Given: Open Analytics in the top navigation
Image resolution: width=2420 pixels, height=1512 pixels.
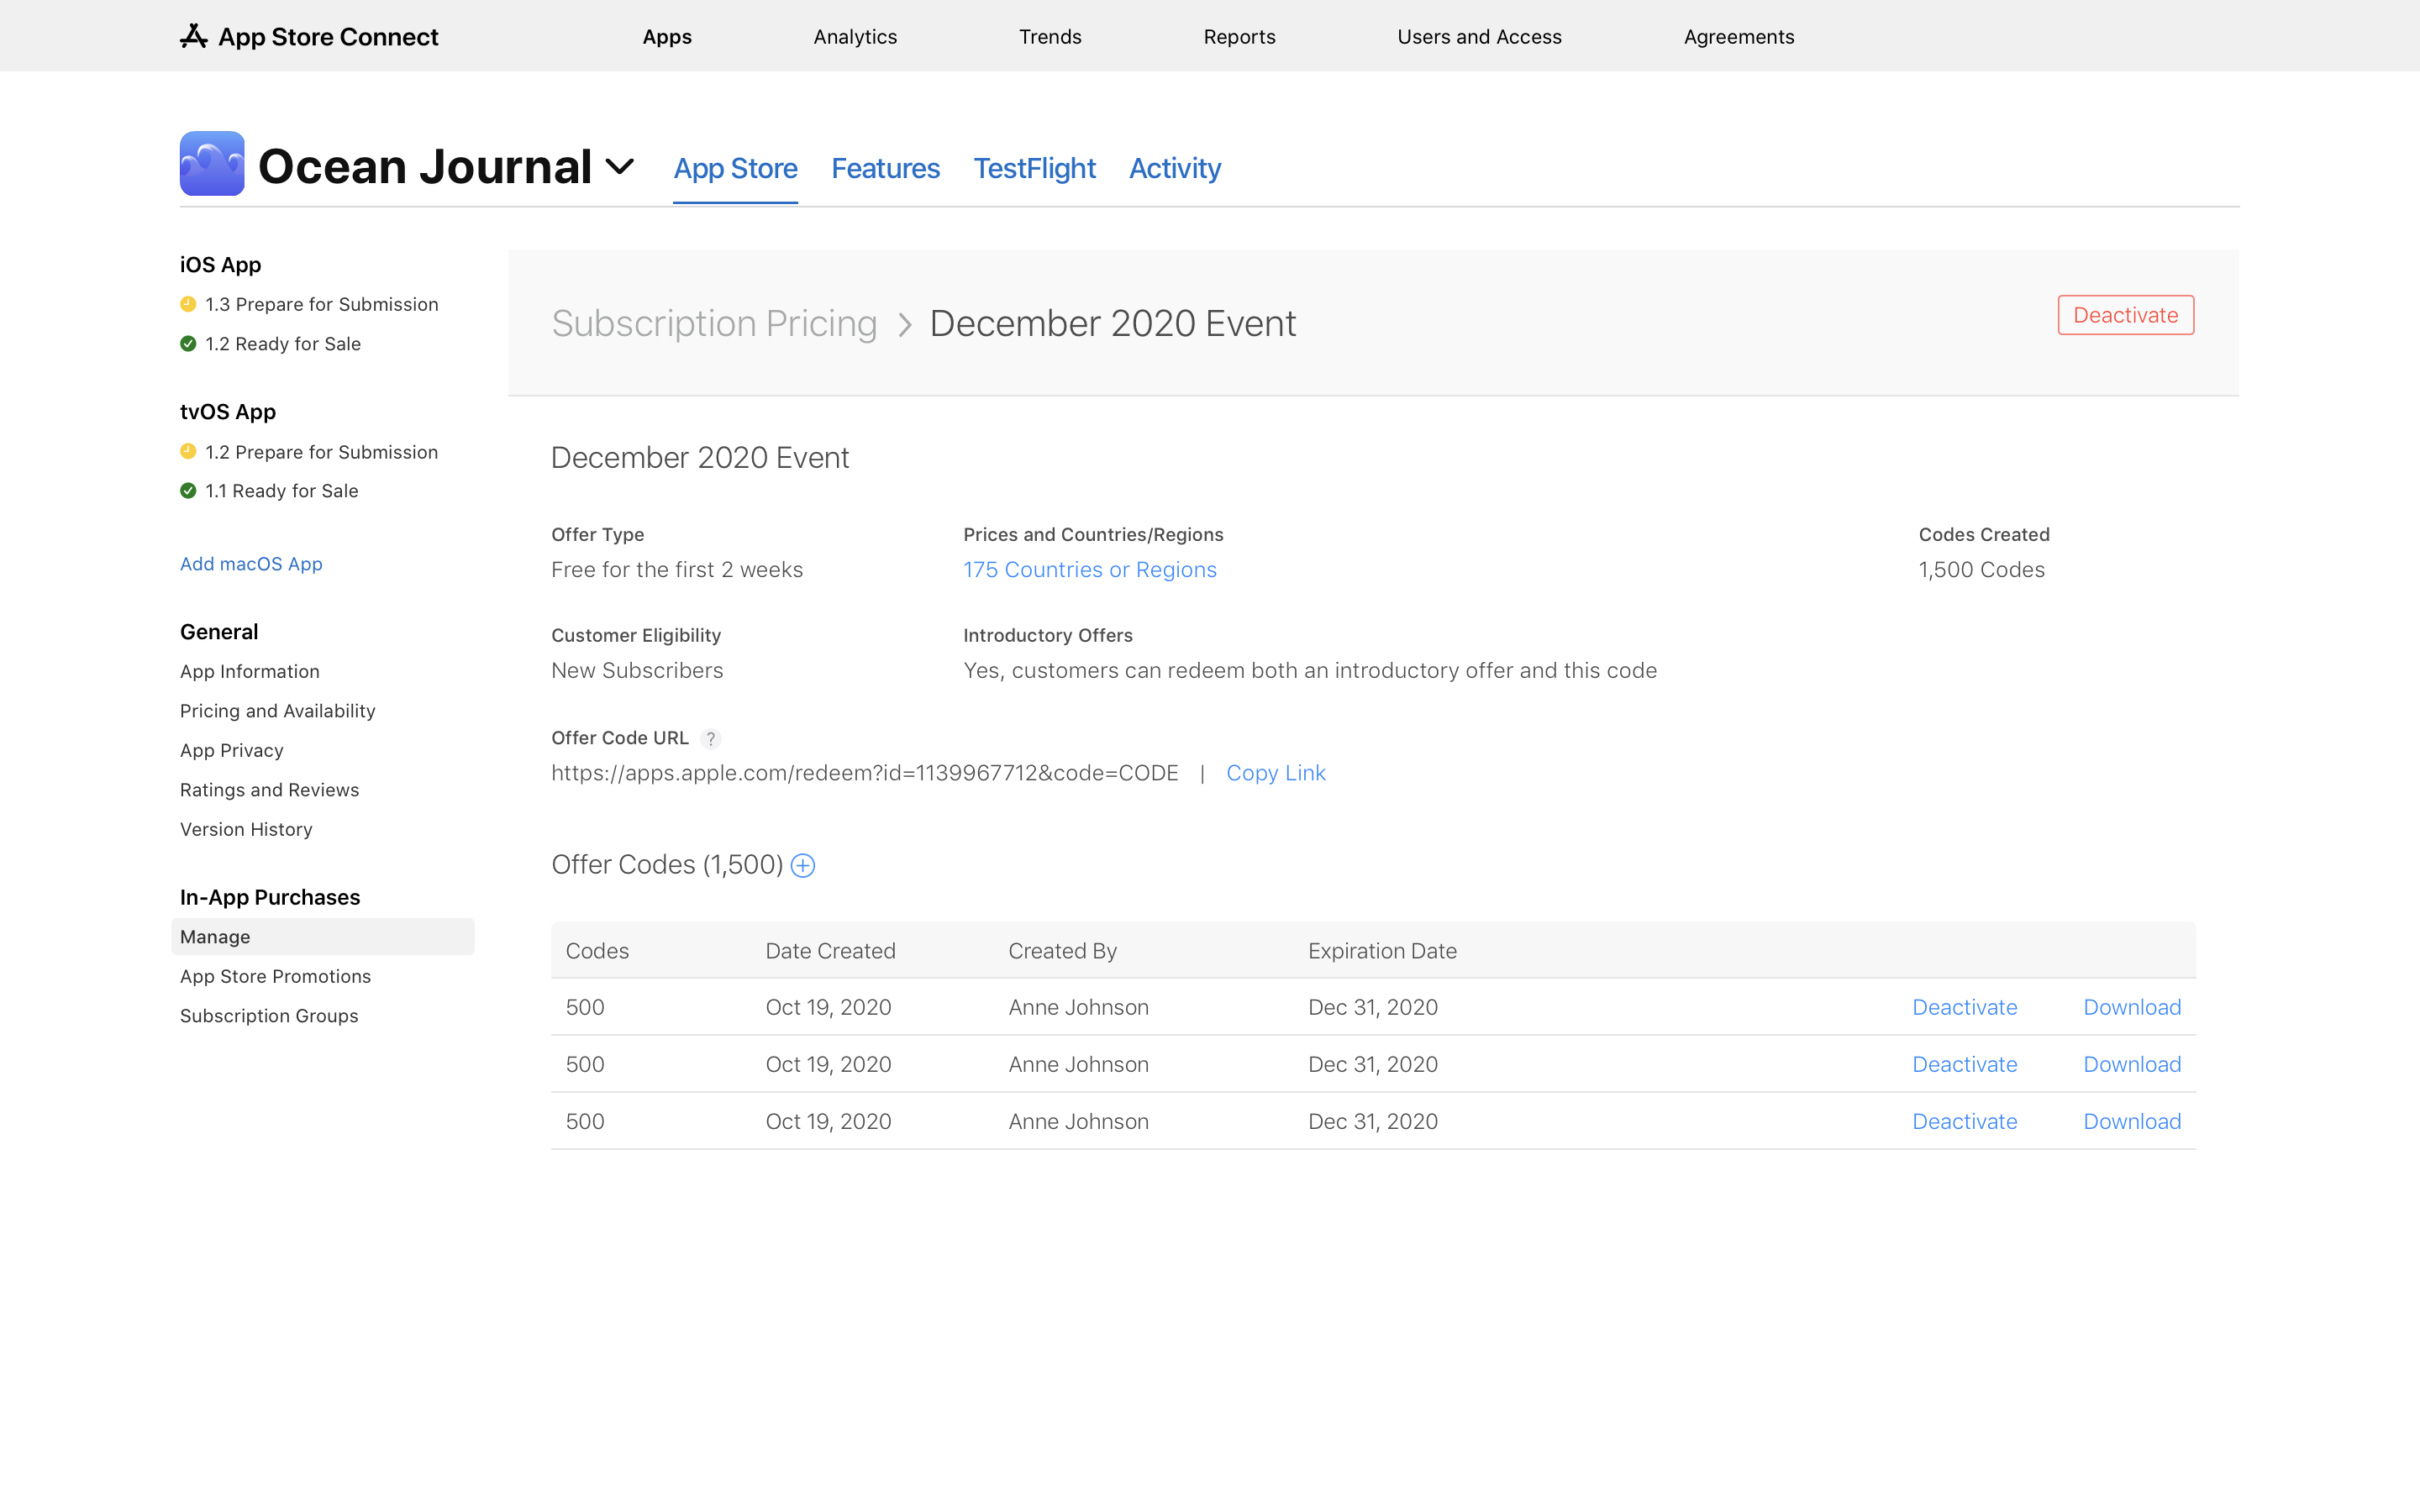Looking at the screenshot, I should pos(855,37).
